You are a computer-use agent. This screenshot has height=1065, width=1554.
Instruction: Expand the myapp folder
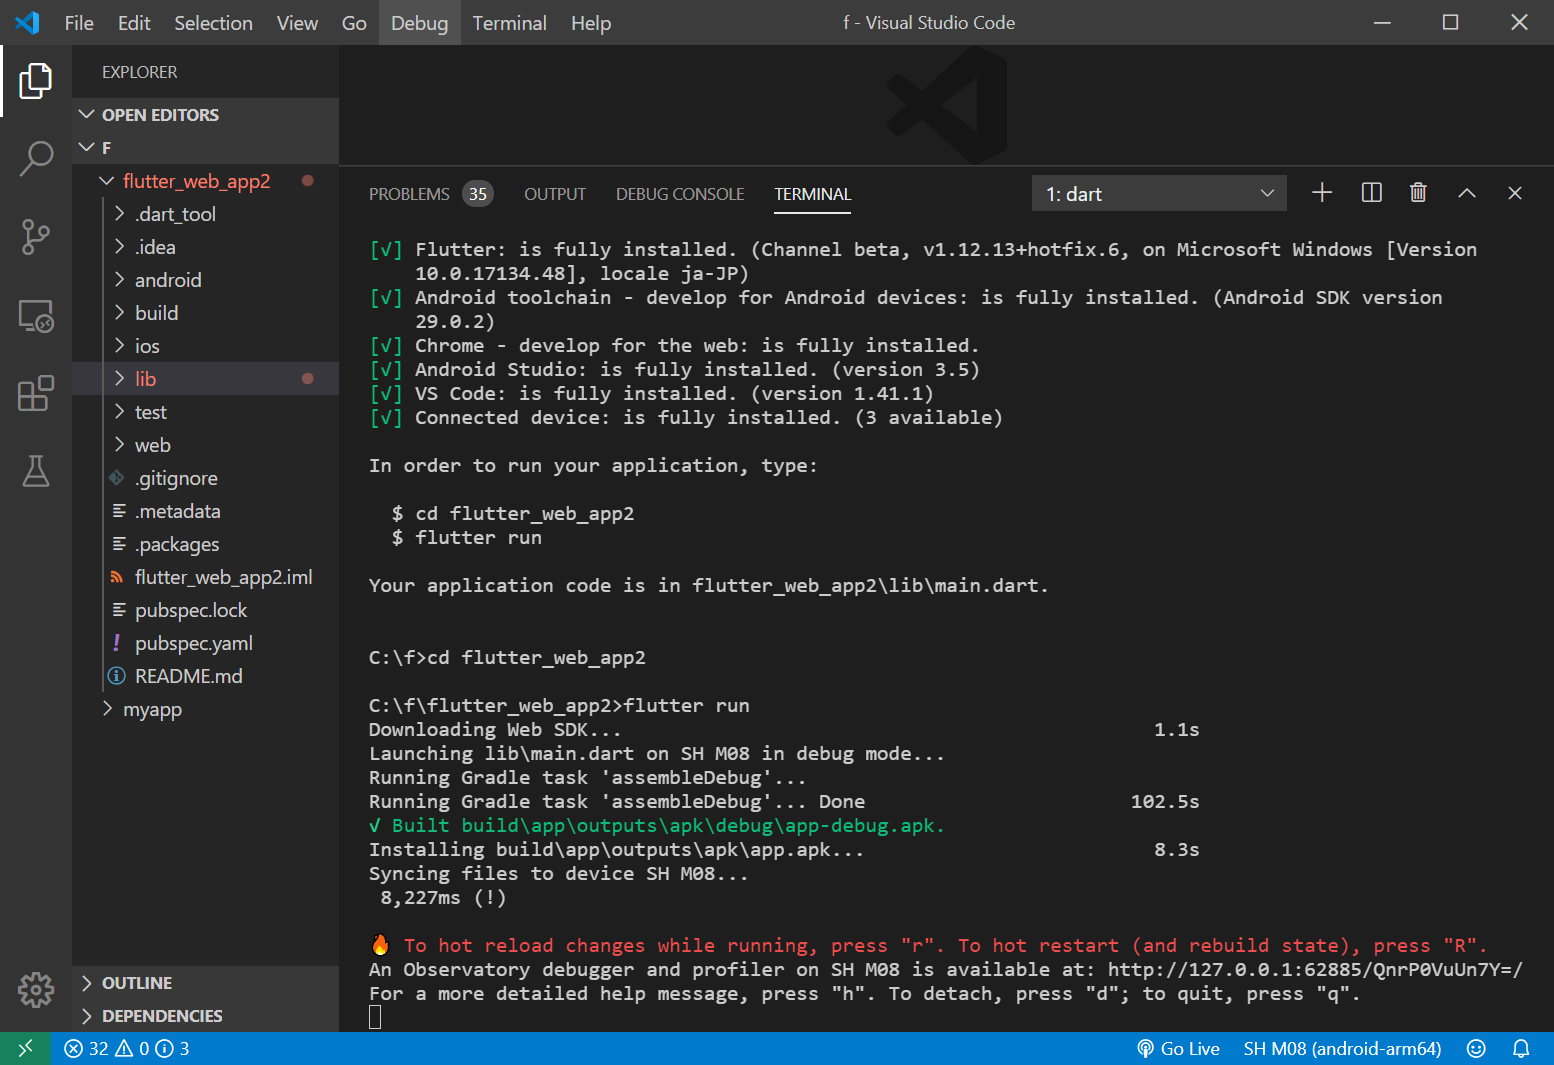[x=205, y=709]
